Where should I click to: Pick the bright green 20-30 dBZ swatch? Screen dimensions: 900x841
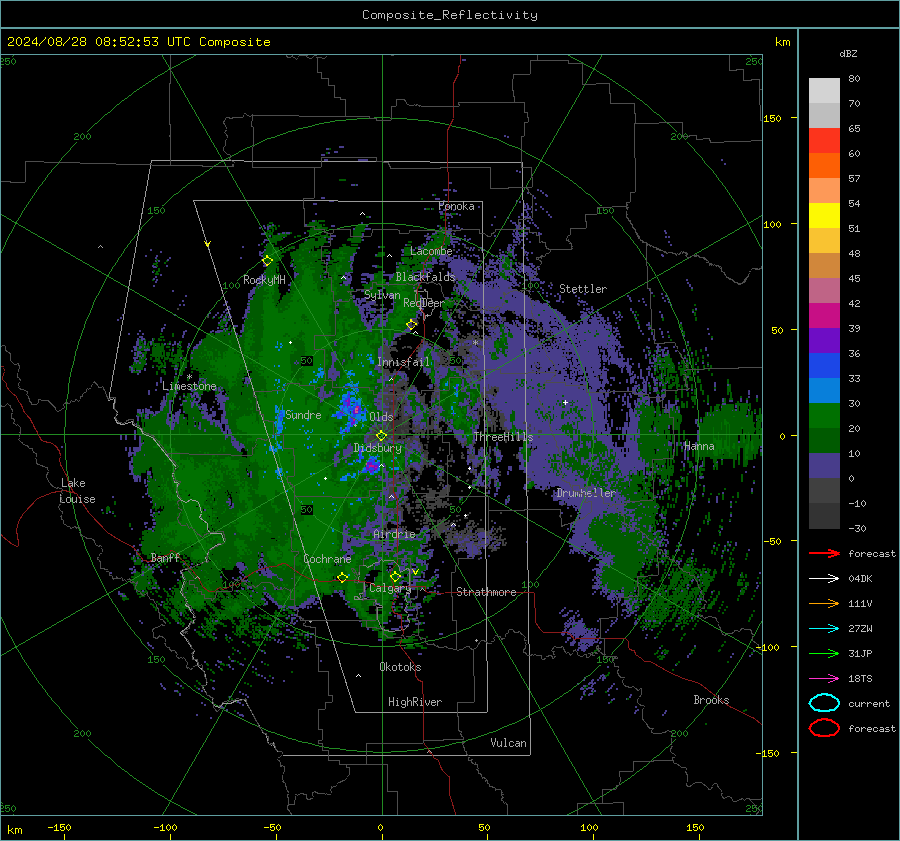[x=824, y=416]
